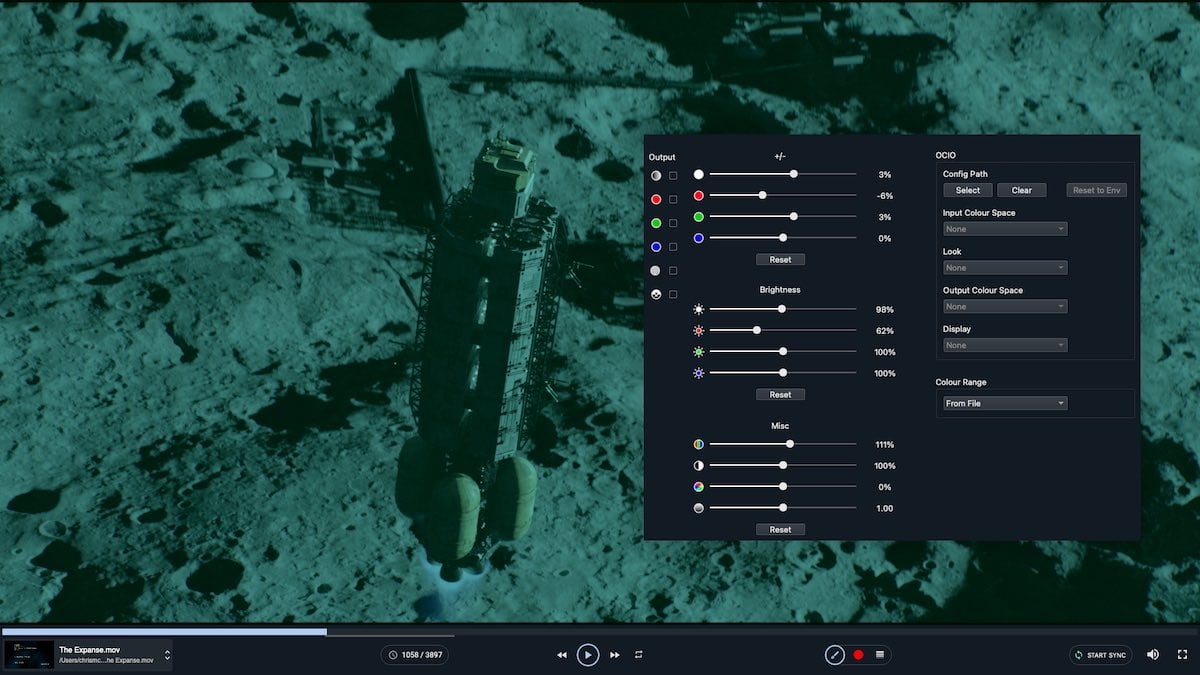Open the Output Colour Space dropdown

coord(1005,306)
